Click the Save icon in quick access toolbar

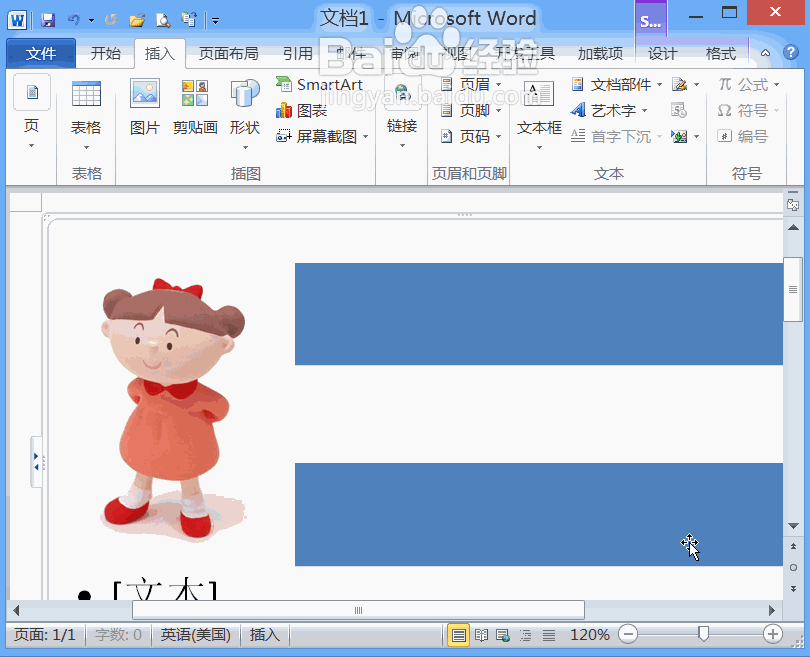click(x=48, y=20)
